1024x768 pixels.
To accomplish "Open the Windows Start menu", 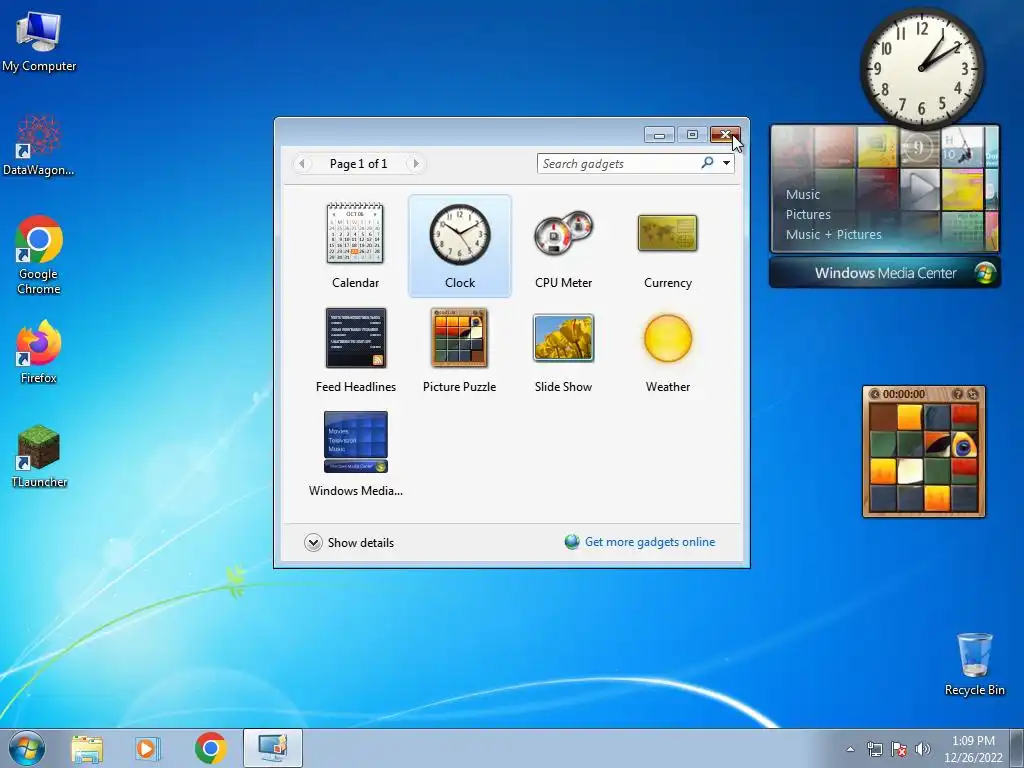I will coord(27,748).
